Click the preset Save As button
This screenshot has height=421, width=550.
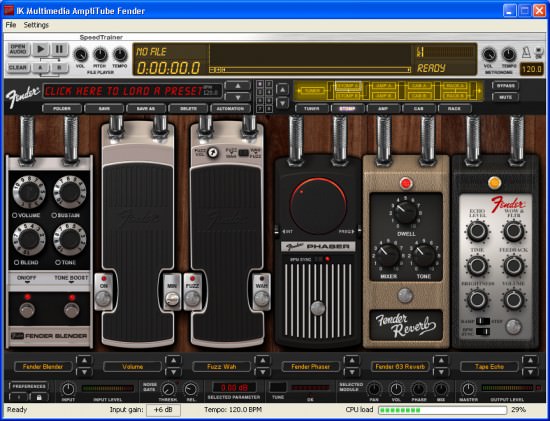pyautogui.click(x=146, y=108)
